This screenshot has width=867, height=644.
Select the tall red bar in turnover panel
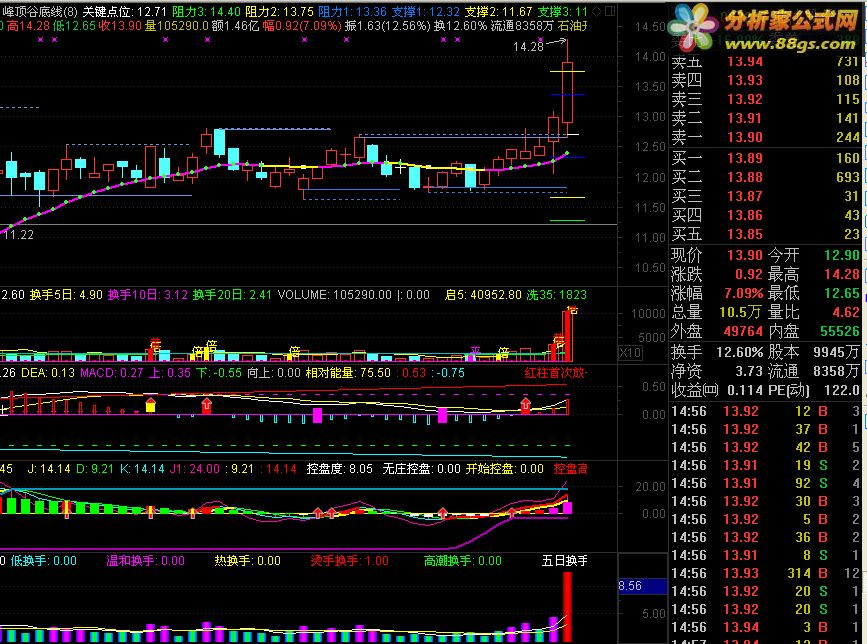pos(567,606)
